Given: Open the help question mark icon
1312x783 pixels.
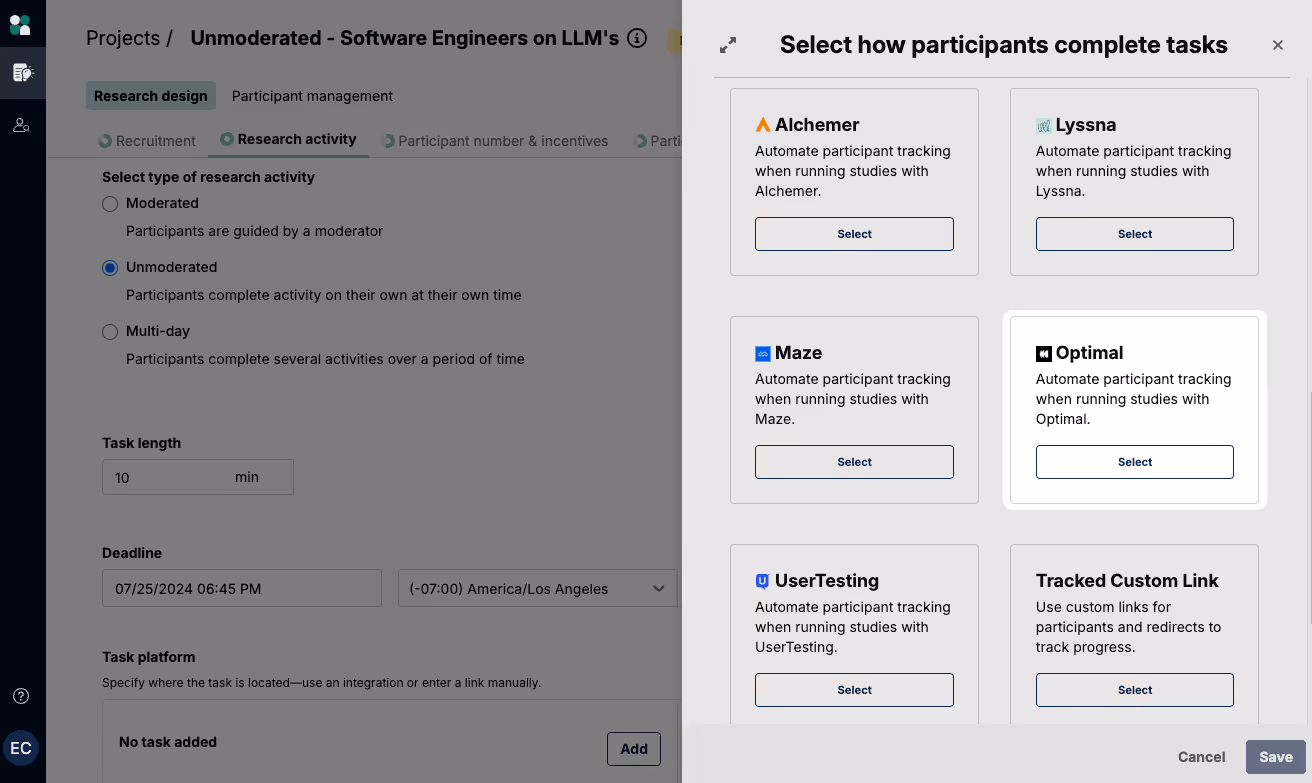Looking at the screenshot, I should pyautogui.click(x=21, y=696).
